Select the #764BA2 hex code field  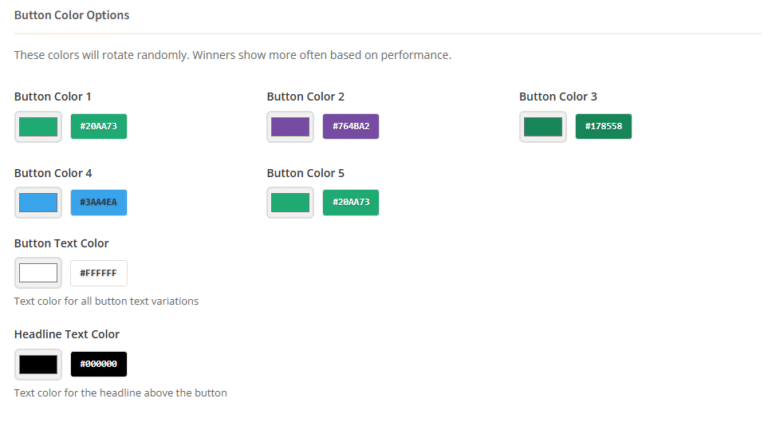pyautogui.click(x=351, y=127)
